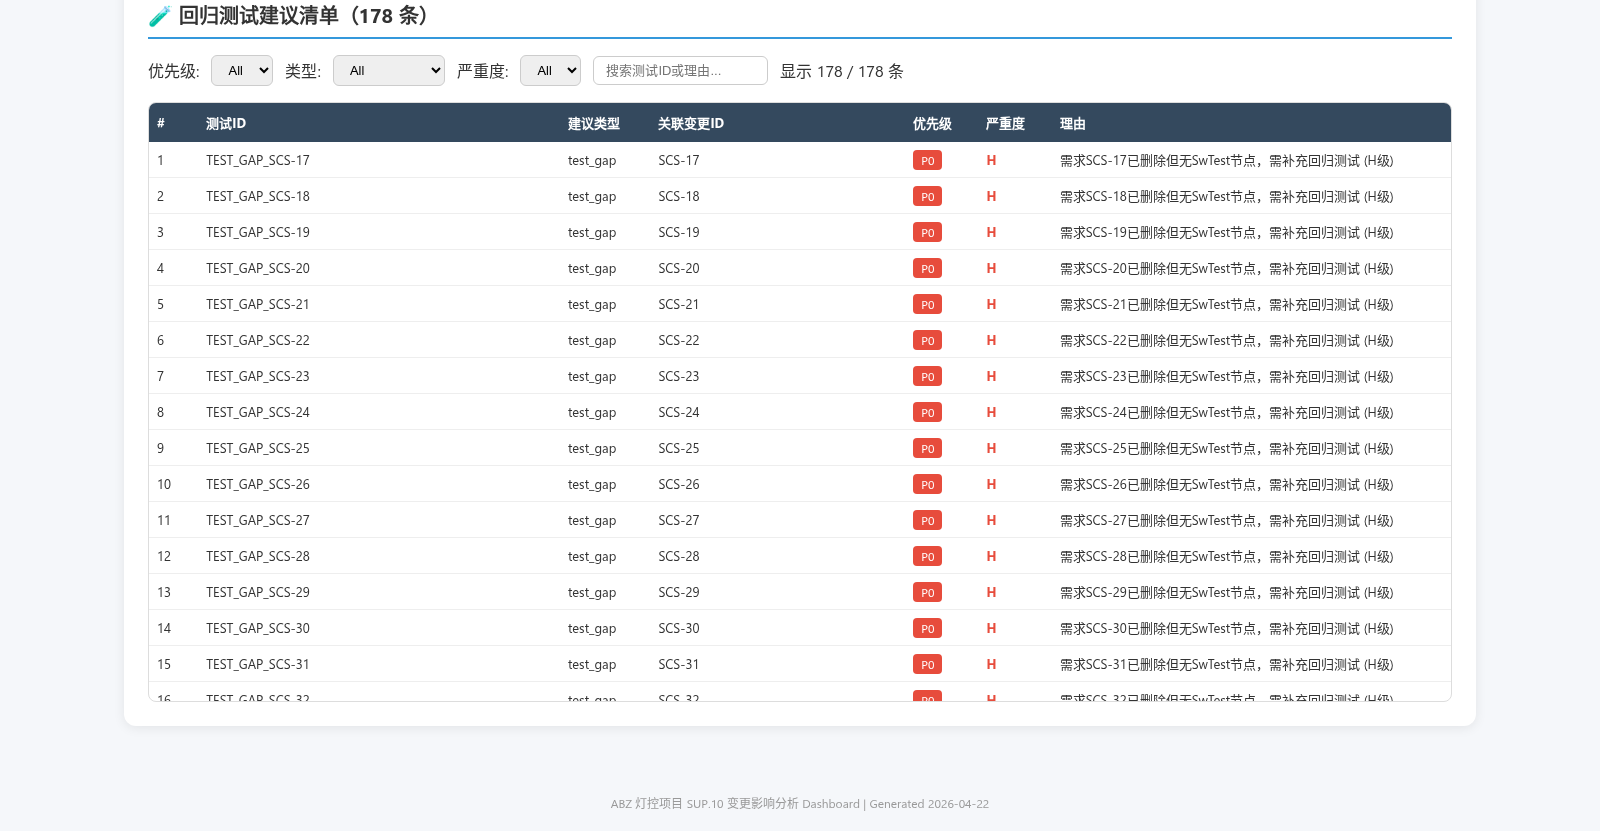The height and width of the screenshot is (831, 1600).
Task: Click the P0 badge in row SCS-23
Action: pos(927,376)
